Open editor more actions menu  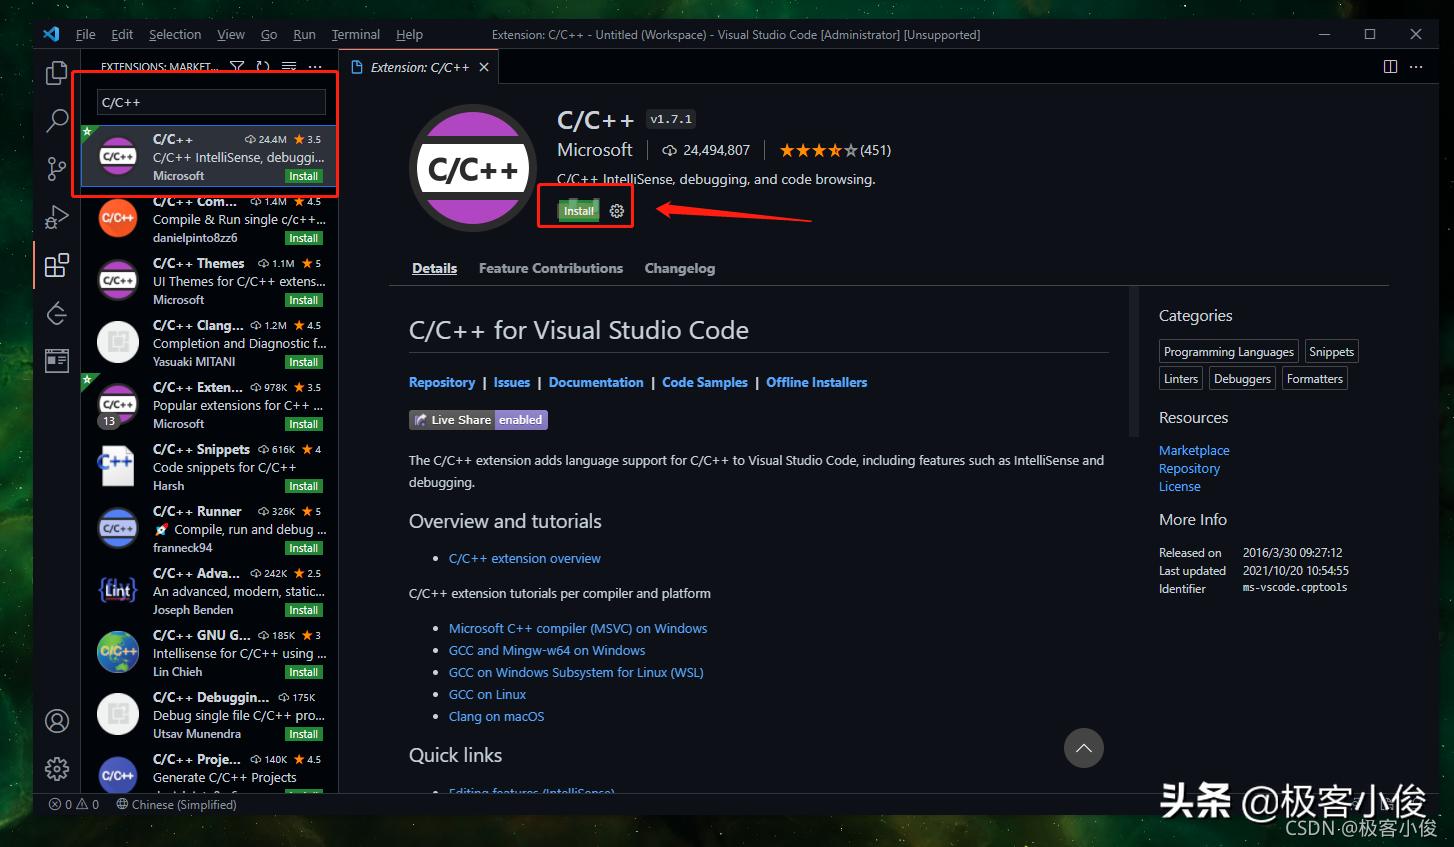tap(1416, 67)
